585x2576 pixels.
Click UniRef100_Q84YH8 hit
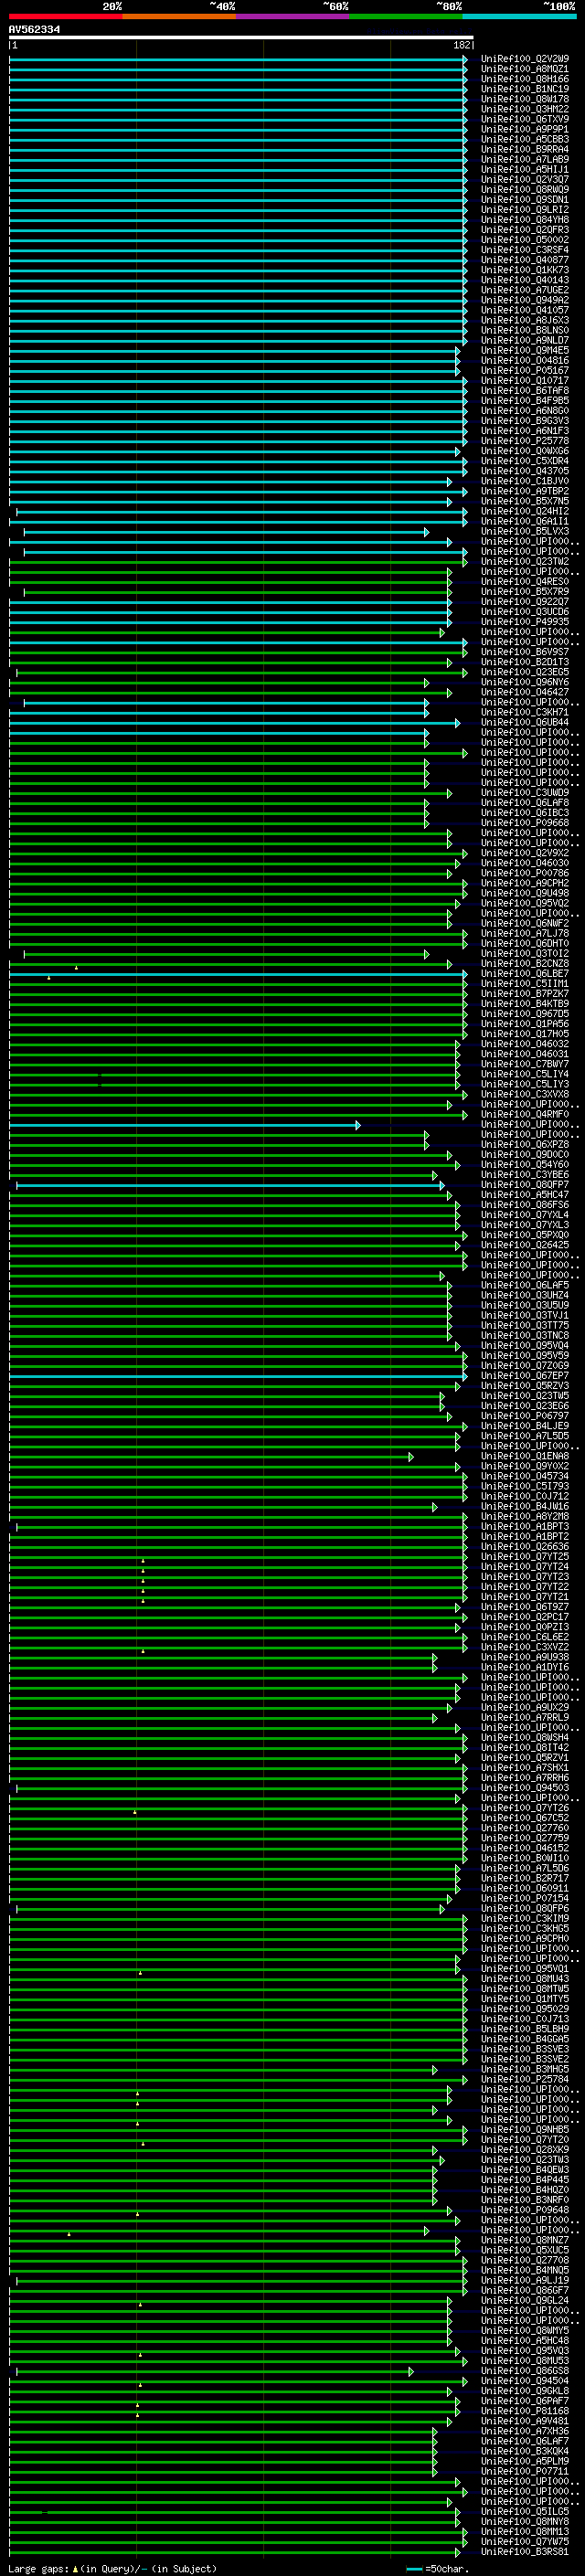[x=524, y=220]
